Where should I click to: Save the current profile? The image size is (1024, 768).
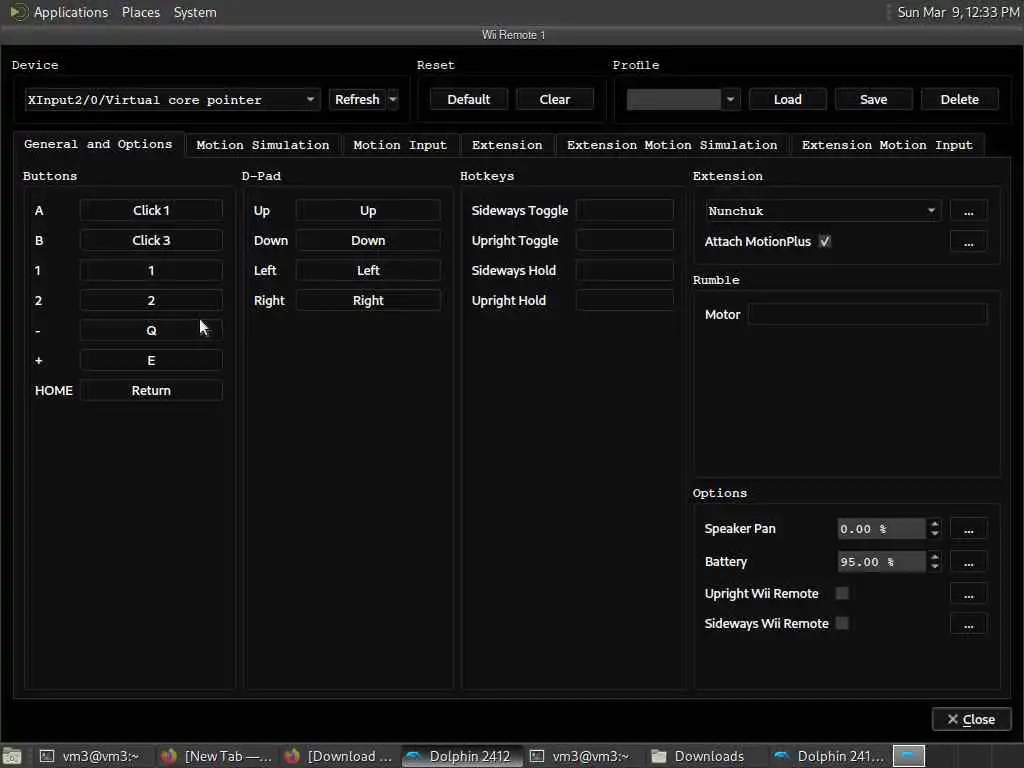pos(873,100)
